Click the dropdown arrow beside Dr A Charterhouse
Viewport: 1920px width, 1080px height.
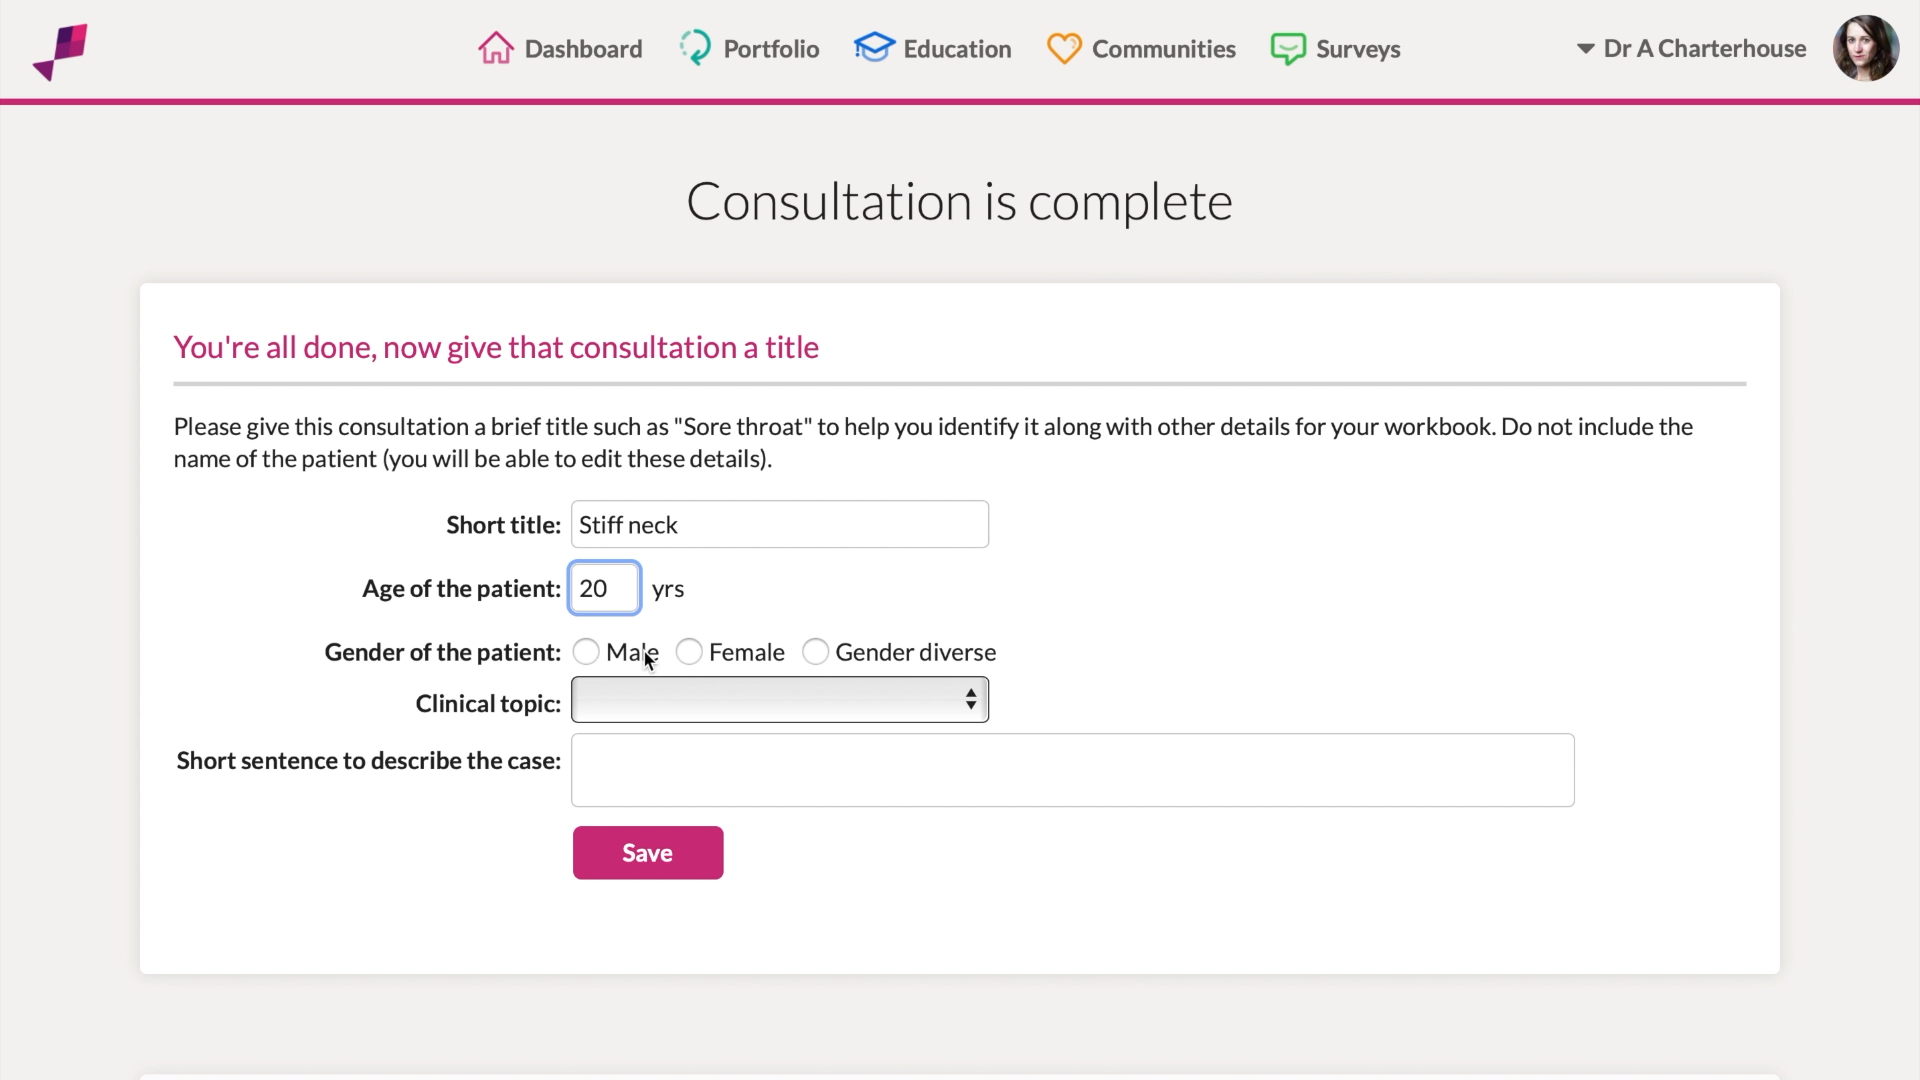tap(1585, 48)
